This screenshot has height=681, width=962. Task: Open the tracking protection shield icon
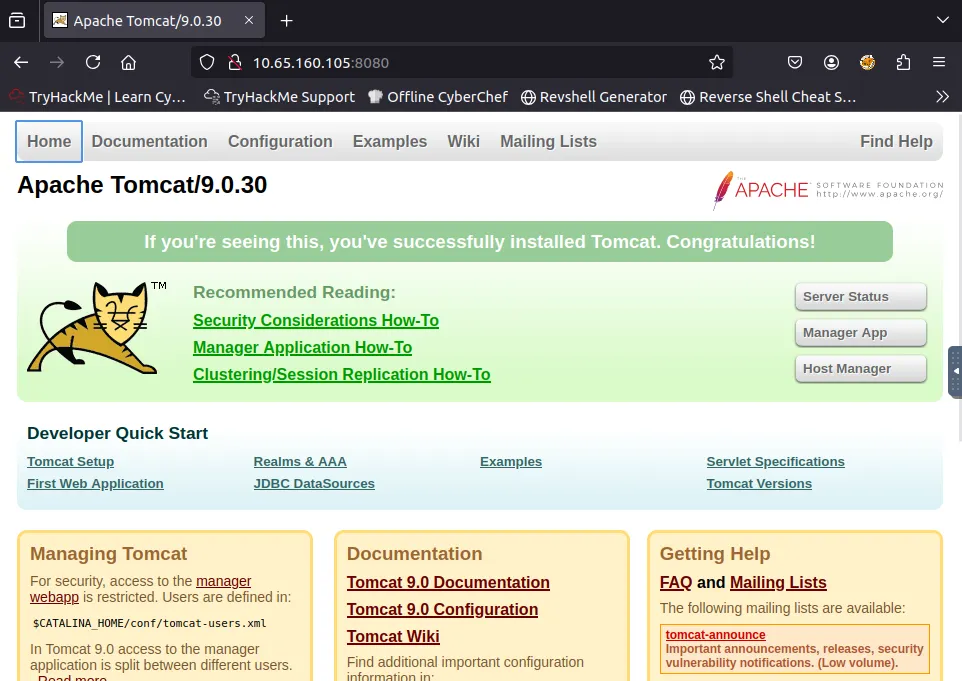pyautogui.click(x=207, y=62)
